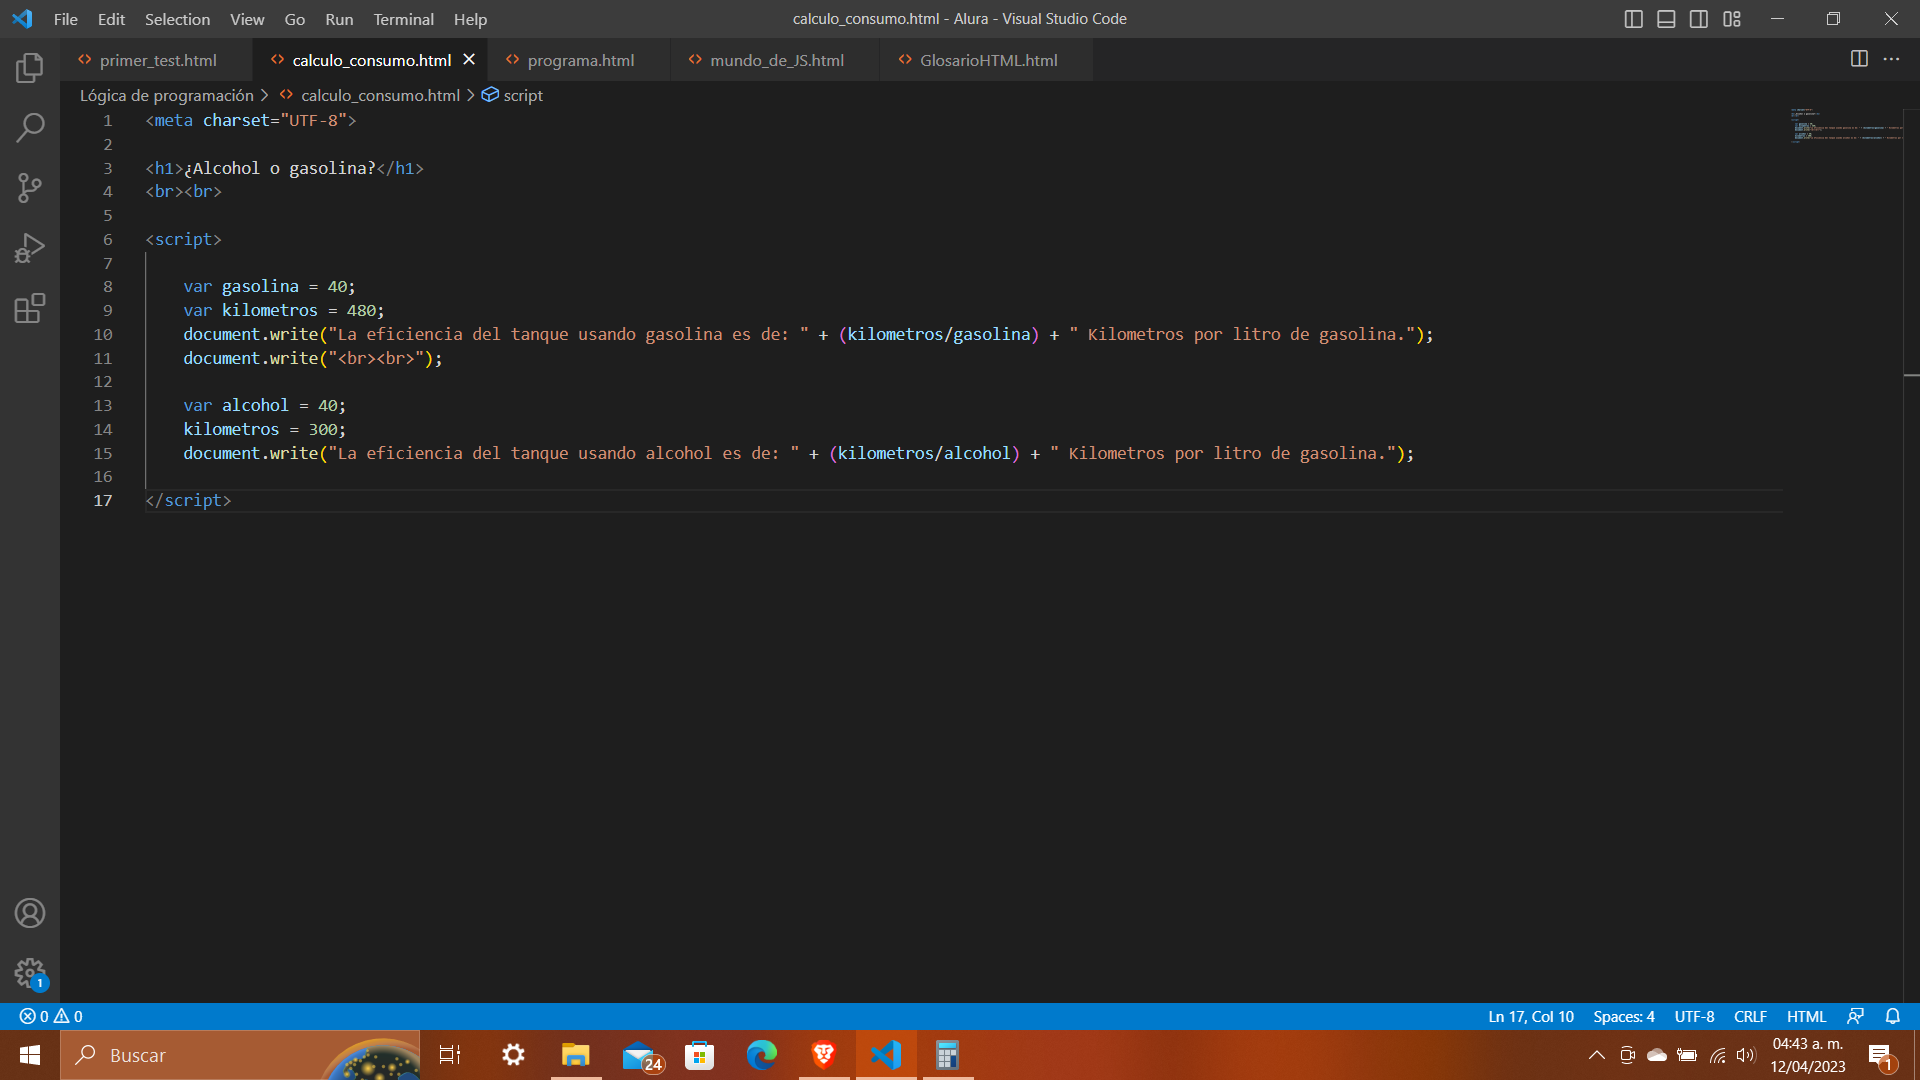The width and height of the screenshot is (1920, 1080).
Task: Open the Edit menu
Action: pos(111,19)
